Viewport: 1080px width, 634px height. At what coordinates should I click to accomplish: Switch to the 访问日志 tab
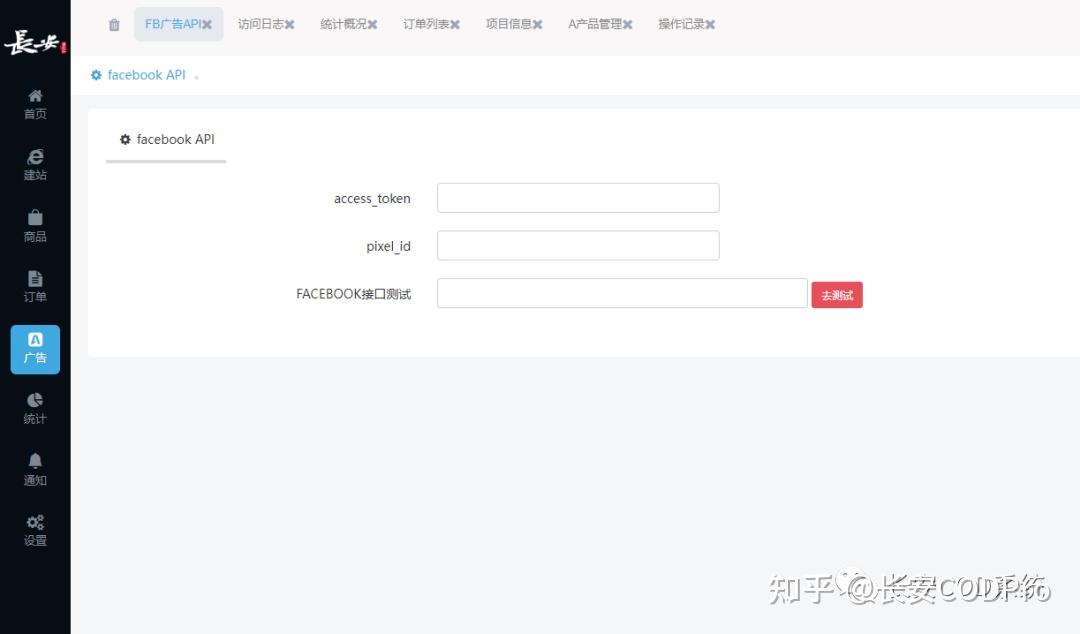coord(260,24)
